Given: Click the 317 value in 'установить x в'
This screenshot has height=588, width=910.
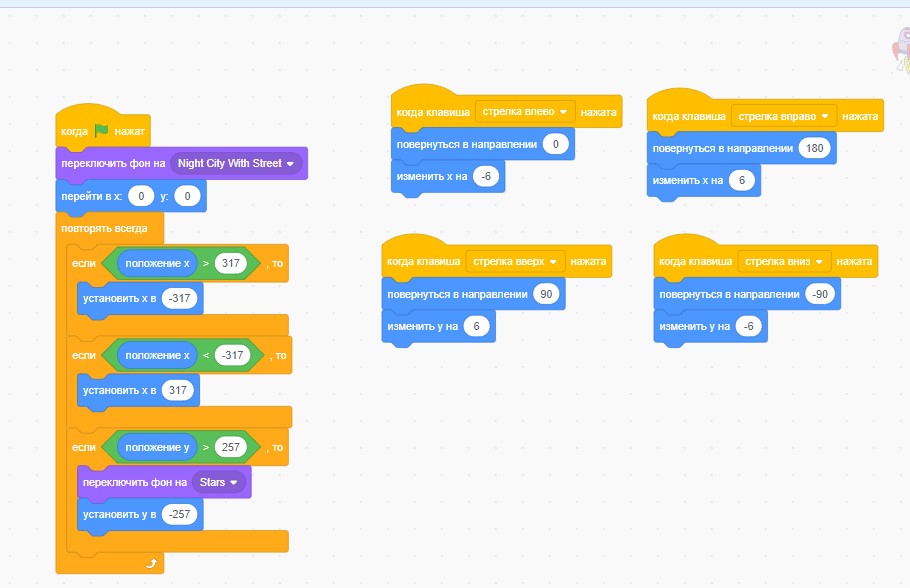Looking at the screenshot, I should click(x=178, y=390).
